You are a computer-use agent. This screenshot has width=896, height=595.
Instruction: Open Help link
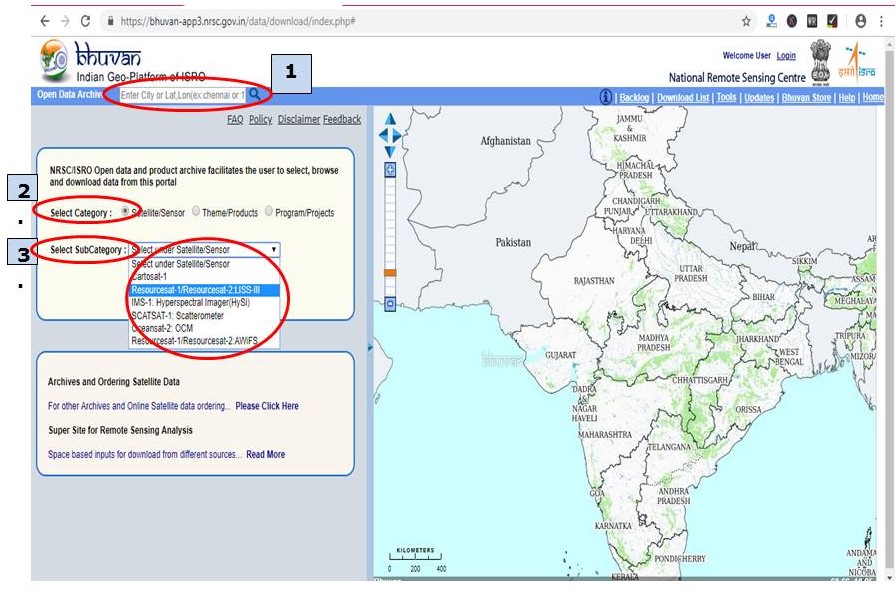click(847, 98)
